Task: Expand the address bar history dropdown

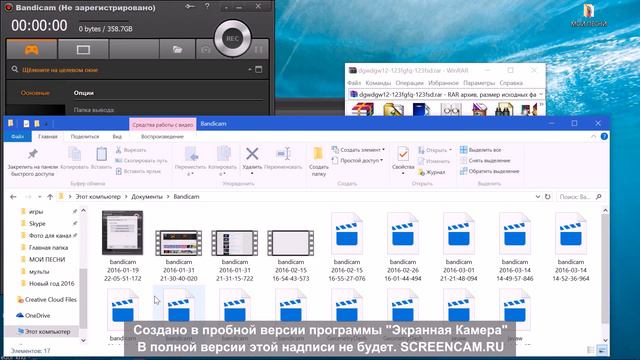Action: tap(538, 197)
